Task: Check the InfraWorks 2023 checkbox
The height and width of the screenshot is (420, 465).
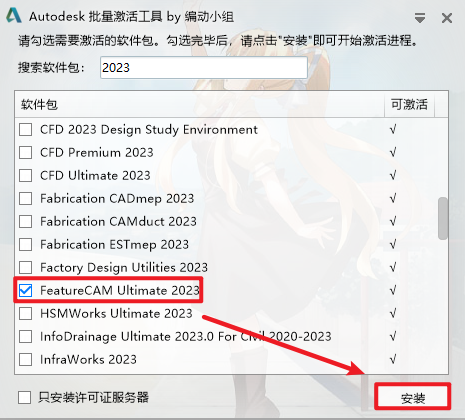Action: [x=26, y=359]
